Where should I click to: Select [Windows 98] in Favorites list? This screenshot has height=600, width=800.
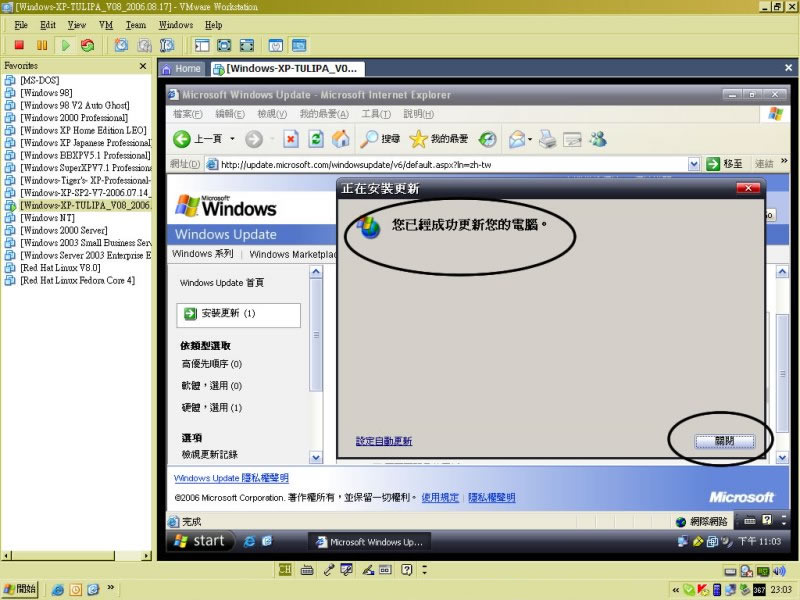pos(46,92)
